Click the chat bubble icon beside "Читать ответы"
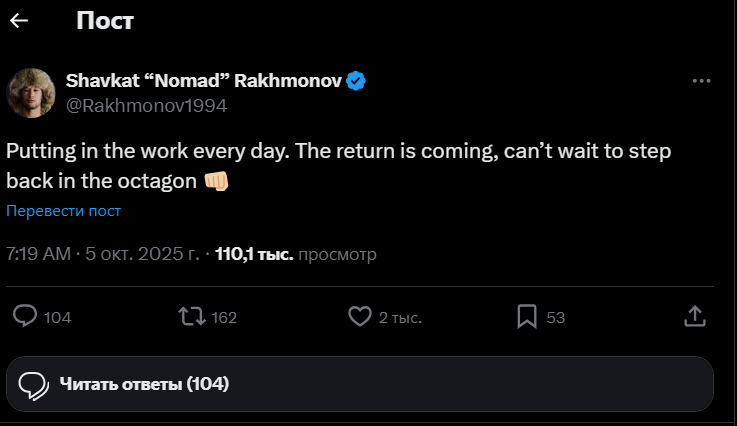 (x=35, y=384)
